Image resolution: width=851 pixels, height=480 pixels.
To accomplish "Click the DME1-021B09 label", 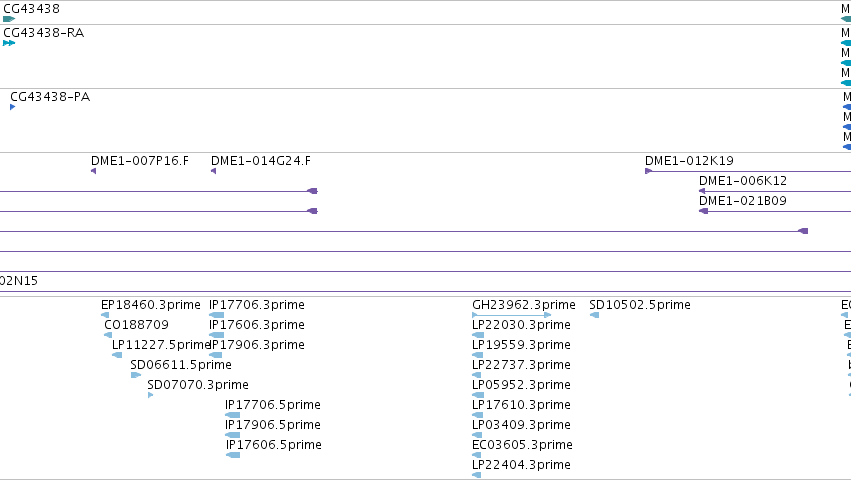I will click(743, 201).
